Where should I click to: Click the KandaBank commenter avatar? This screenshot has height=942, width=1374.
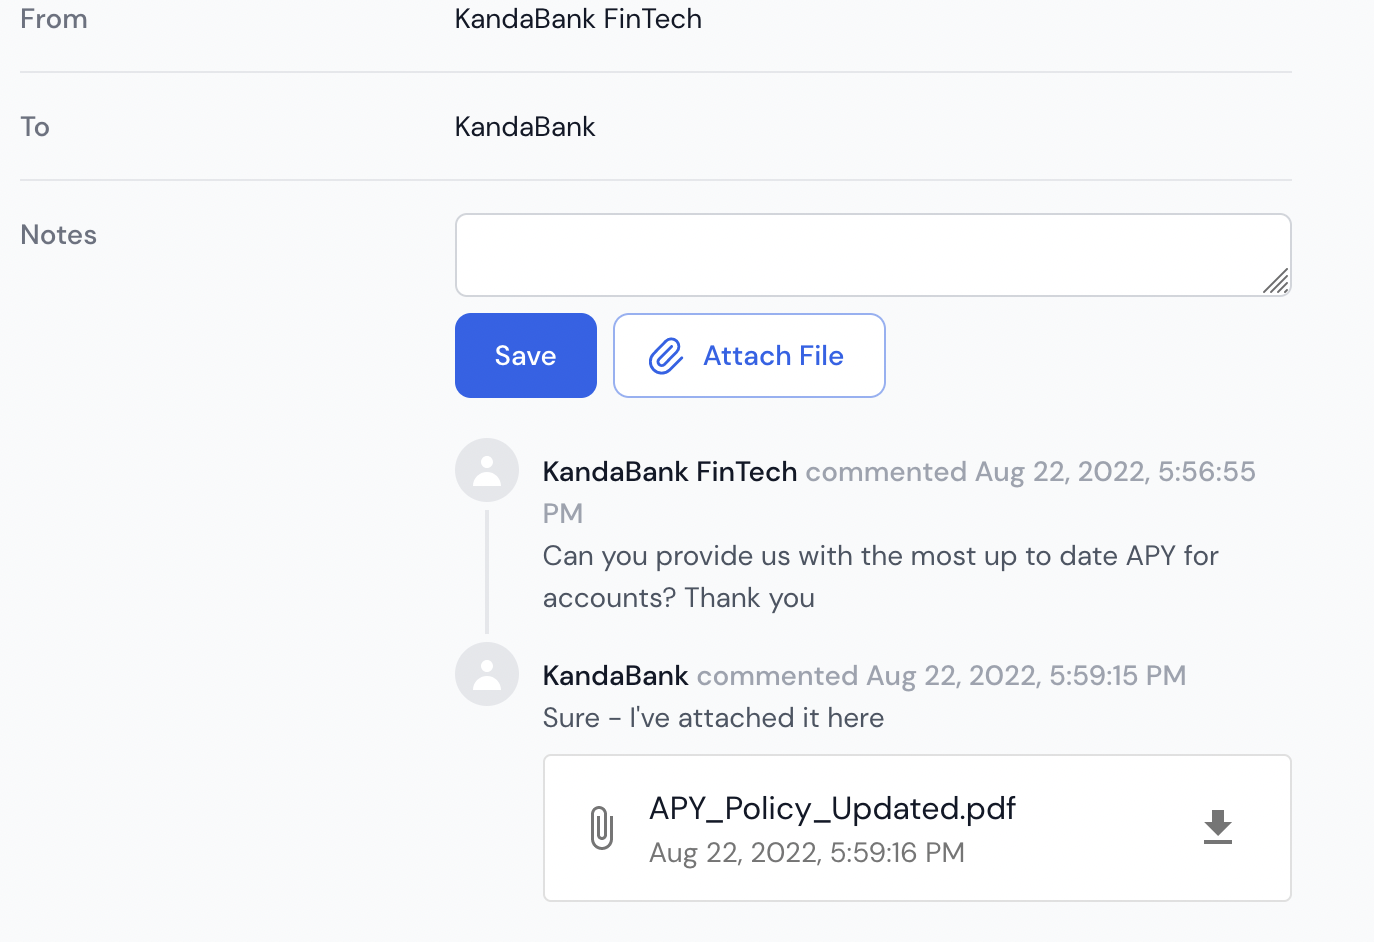pos(487,674)
